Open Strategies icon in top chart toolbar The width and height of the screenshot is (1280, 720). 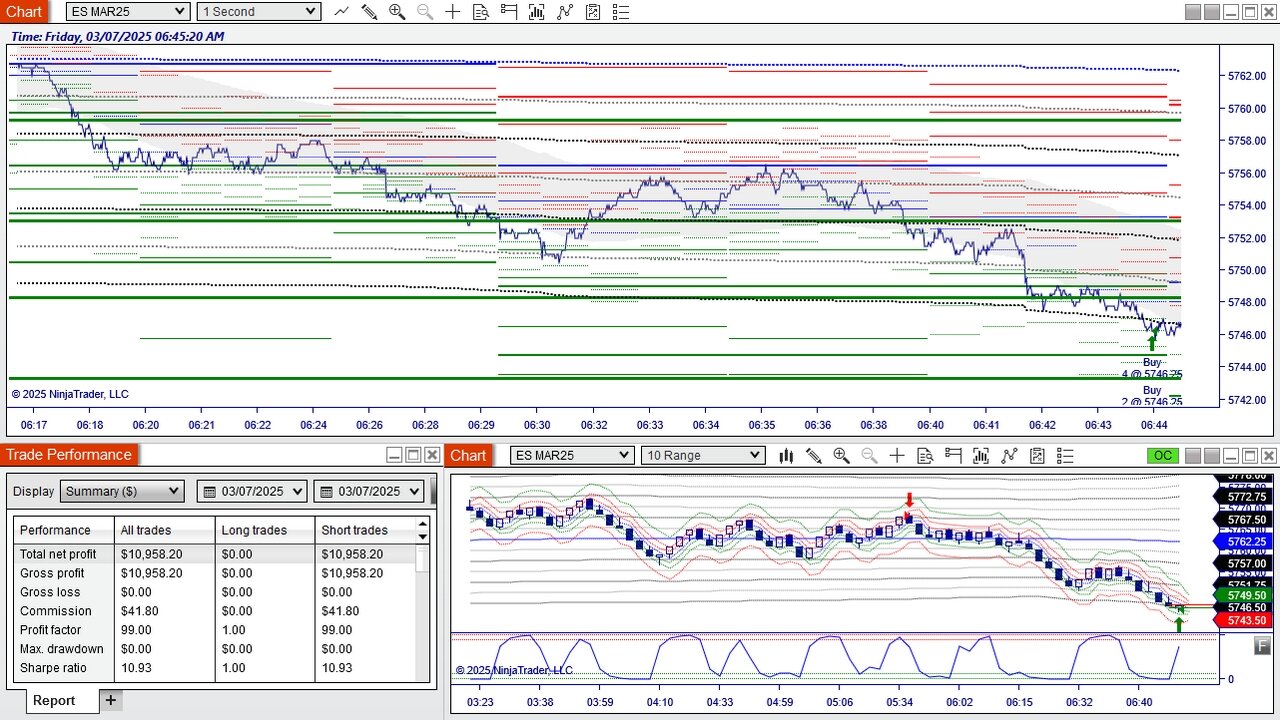(x=593, y=12)
